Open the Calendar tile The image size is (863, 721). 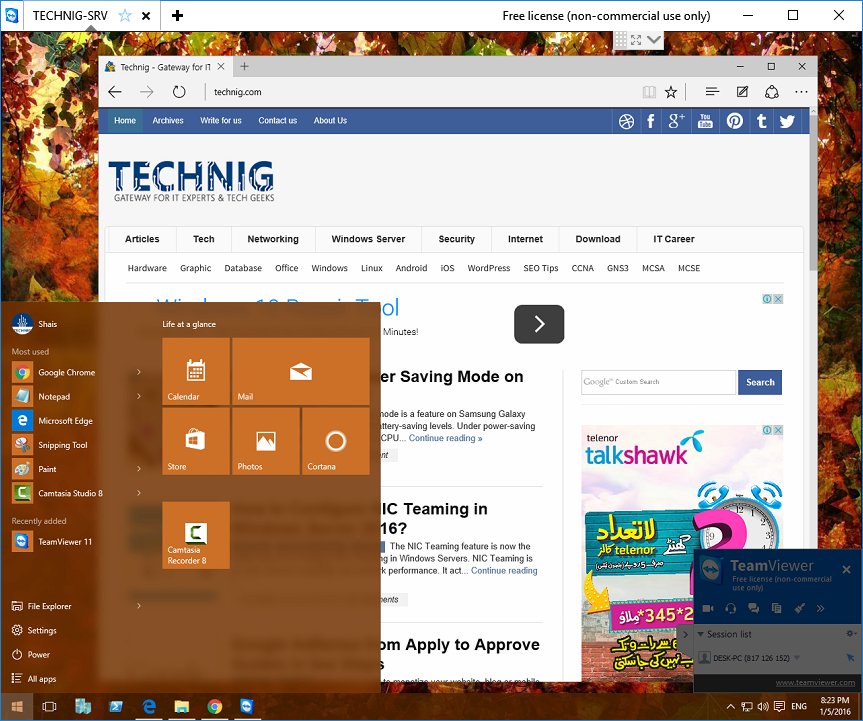[196, 371]
